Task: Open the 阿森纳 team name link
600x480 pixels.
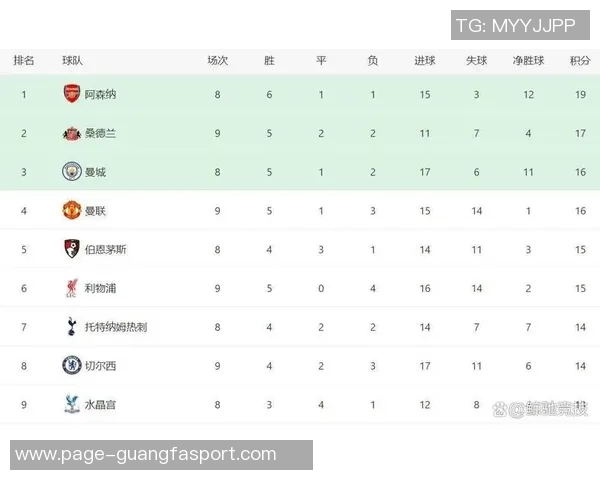Action: (x=100, y=94)
